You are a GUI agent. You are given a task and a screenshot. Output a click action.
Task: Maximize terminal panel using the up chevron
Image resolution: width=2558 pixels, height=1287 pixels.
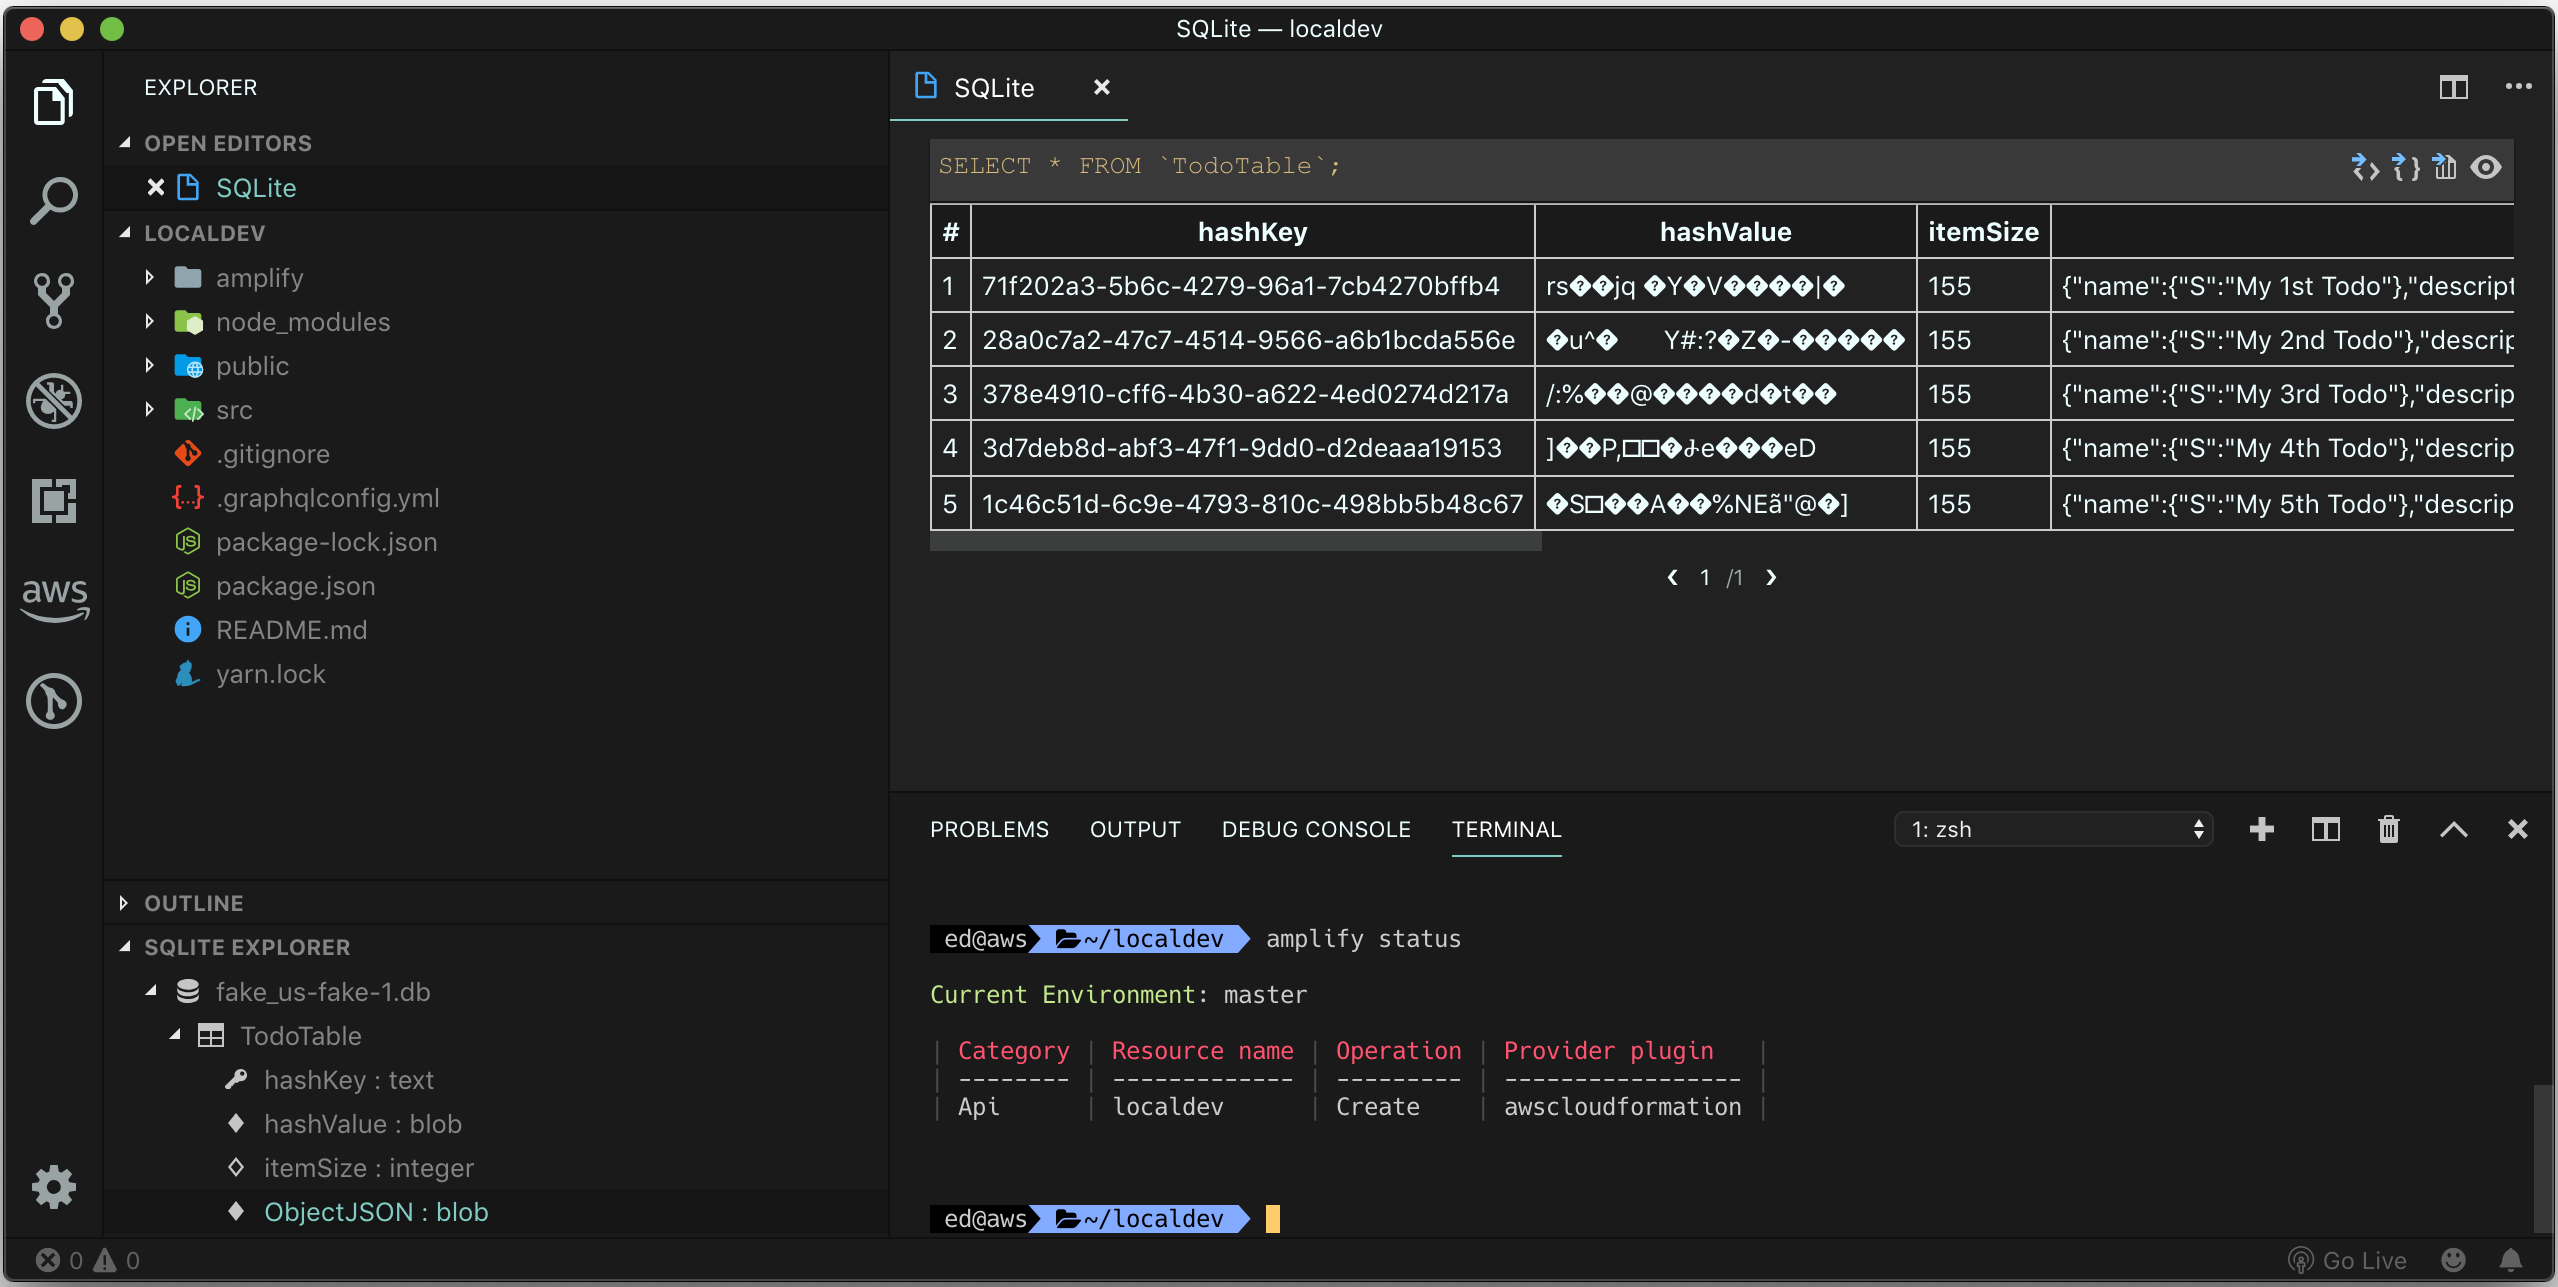click(2453, 829)
